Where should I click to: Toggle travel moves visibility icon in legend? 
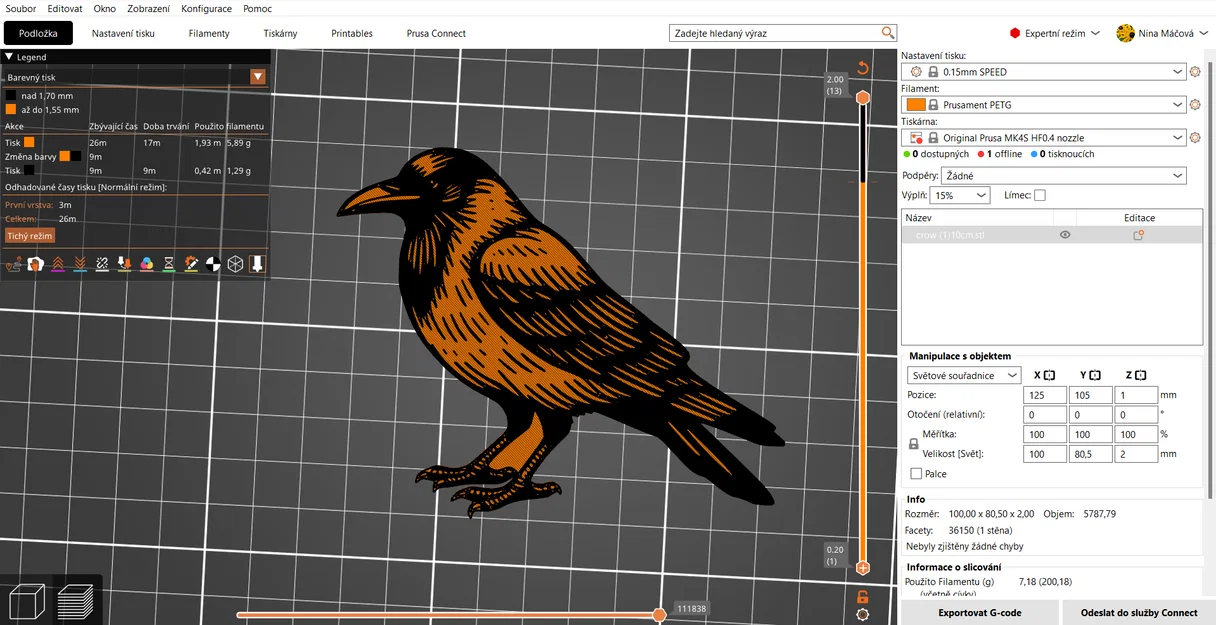click(14, 264)
